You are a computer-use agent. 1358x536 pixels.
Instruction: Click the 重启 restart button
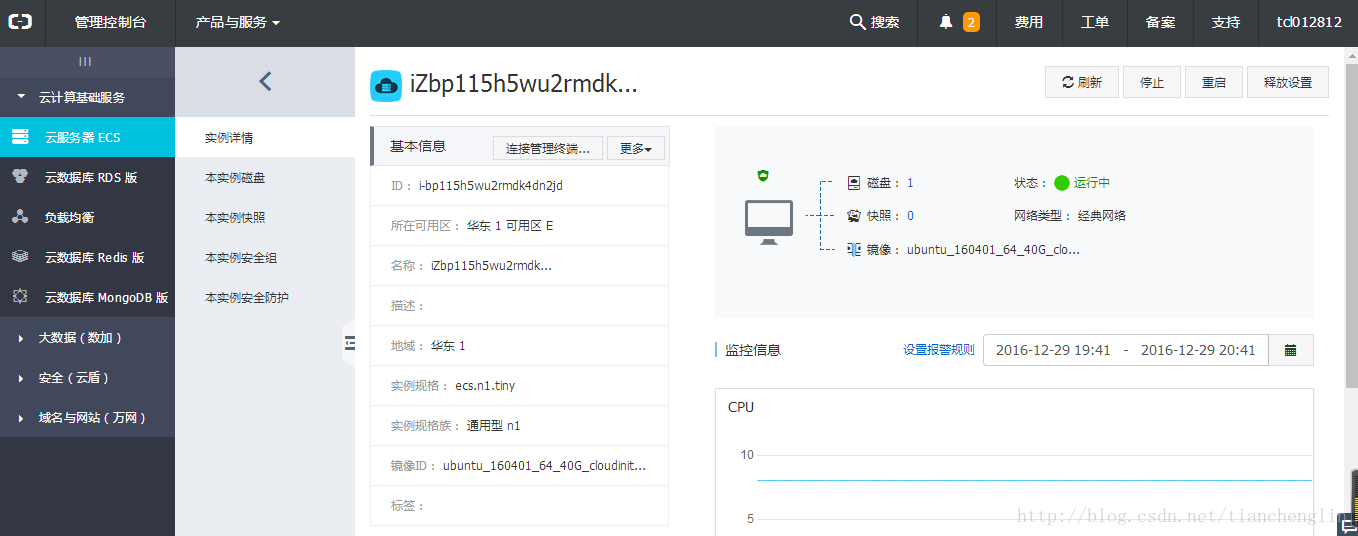point(1214,82)
